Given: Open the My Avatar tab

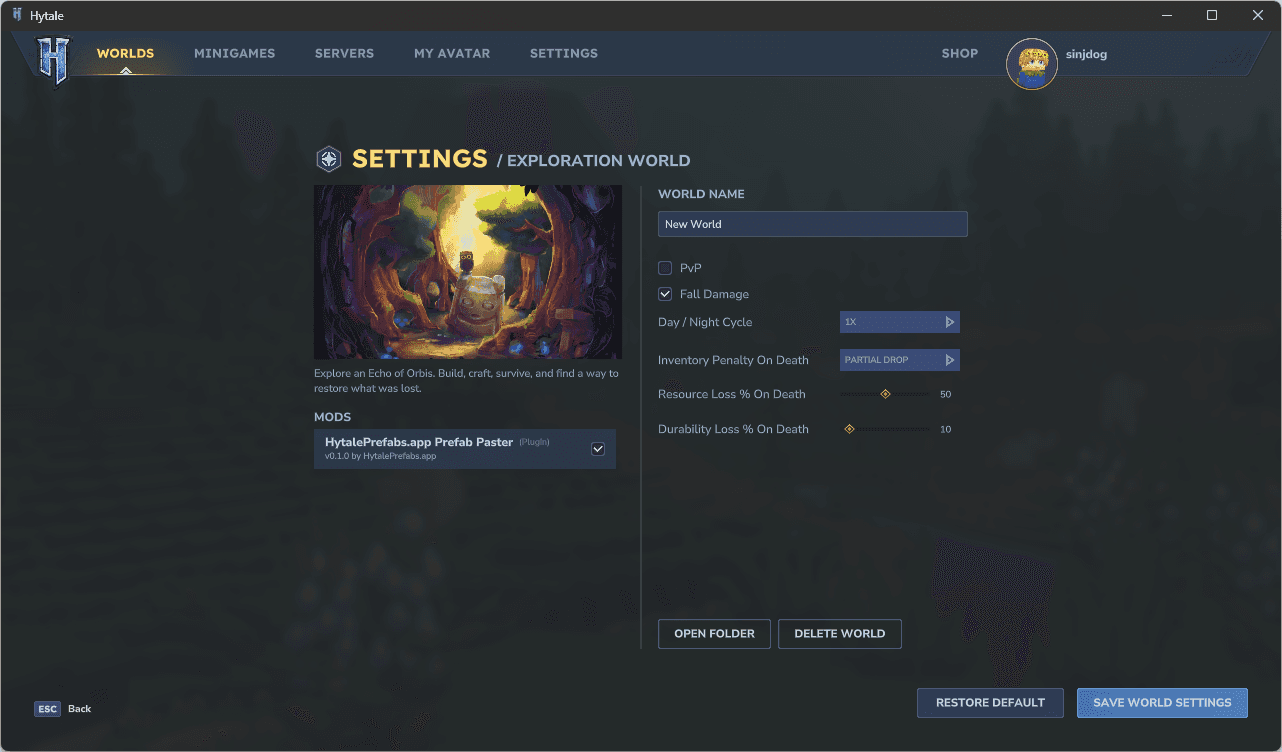Looking at the screenshot, I should tap(452, 53).
